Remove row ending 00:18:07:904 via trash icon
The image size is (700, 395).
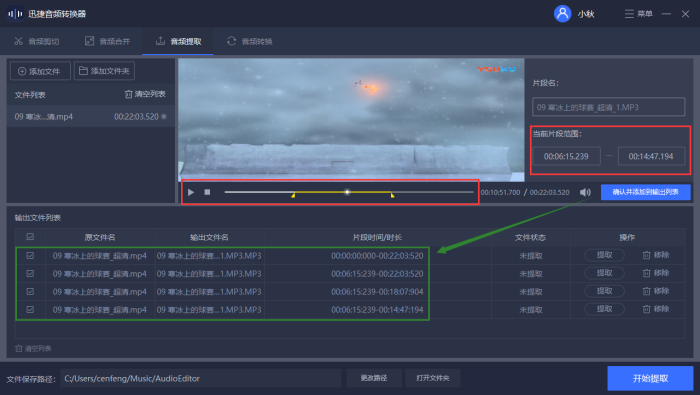click(646, 291)
